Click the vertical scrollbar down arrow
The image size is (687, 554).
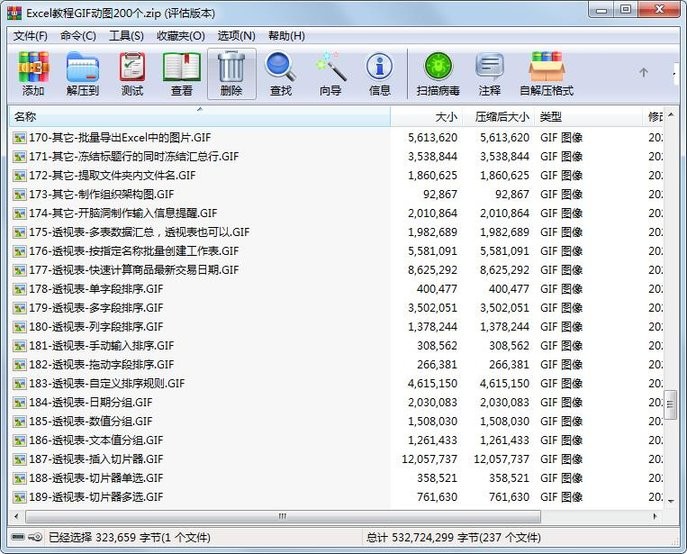(671, 501)
